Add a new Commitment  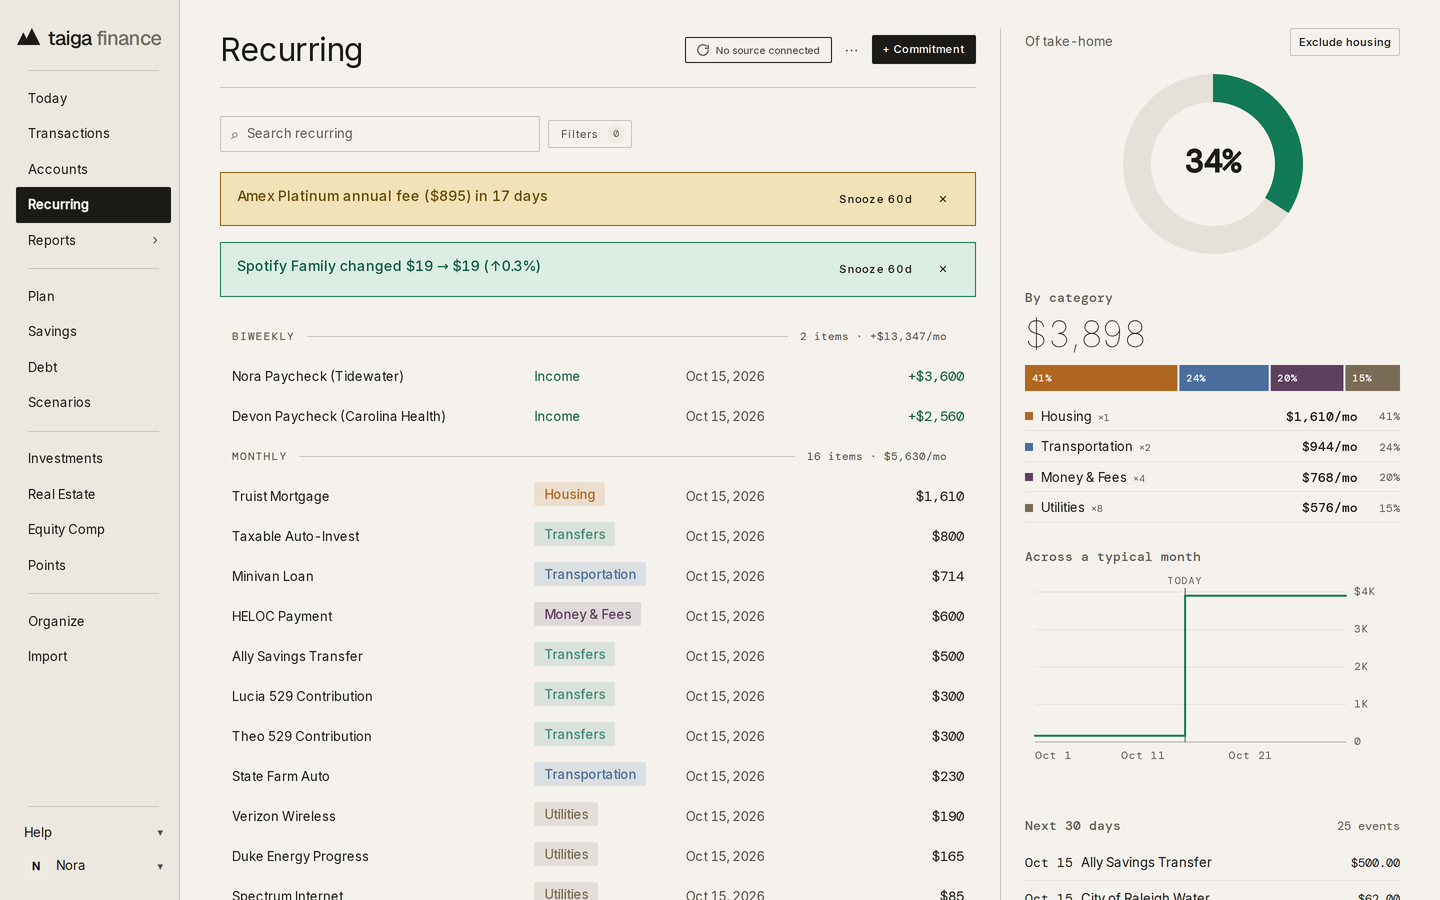923,49
